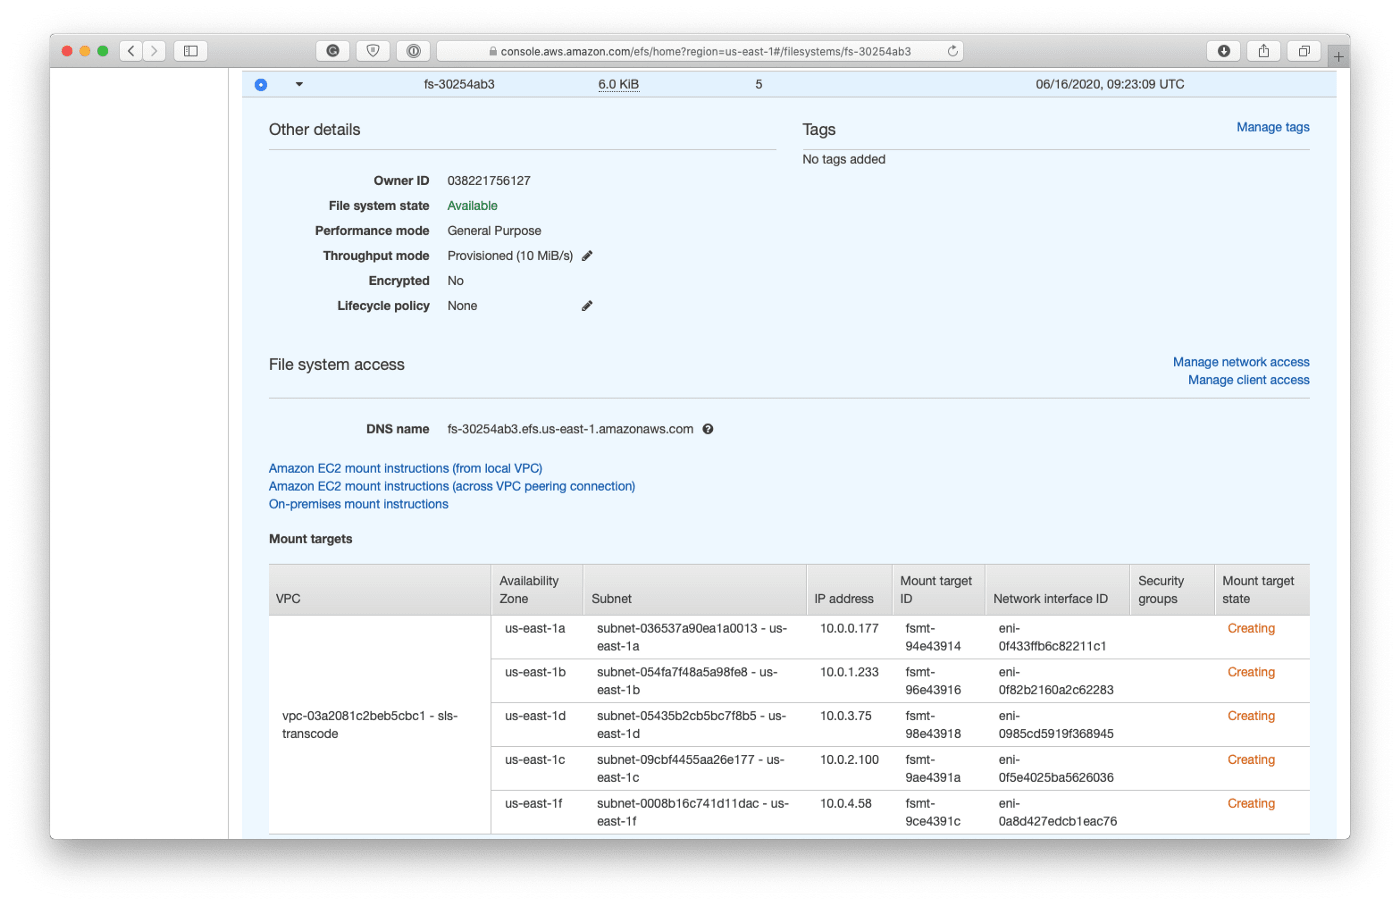Screen dimensions: 1400x905
Task: Open a new Safari tab
Action: pos(1338,56)
